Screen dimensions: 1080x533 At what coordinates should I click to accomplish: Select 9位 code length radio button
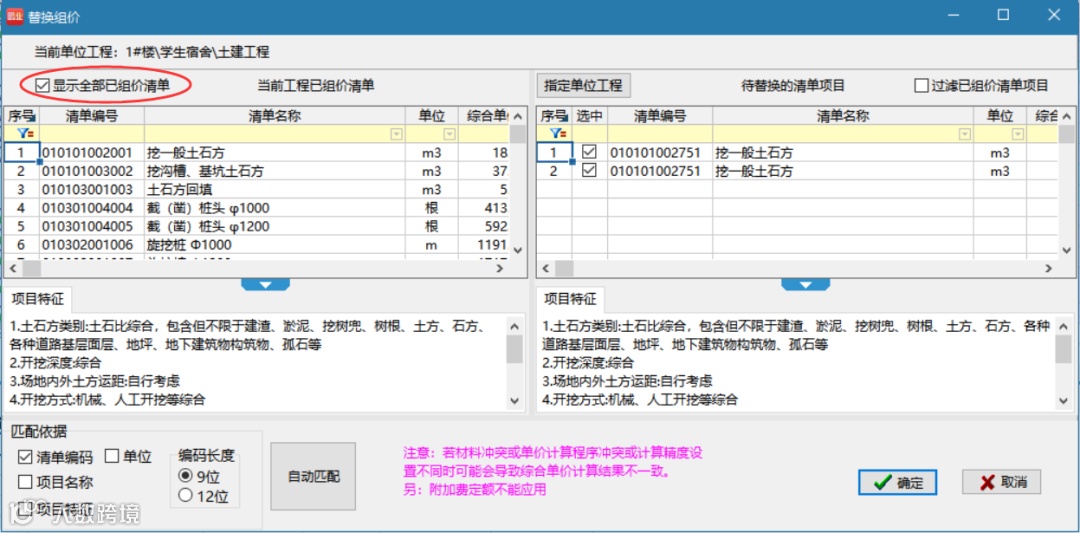(185, 476)
